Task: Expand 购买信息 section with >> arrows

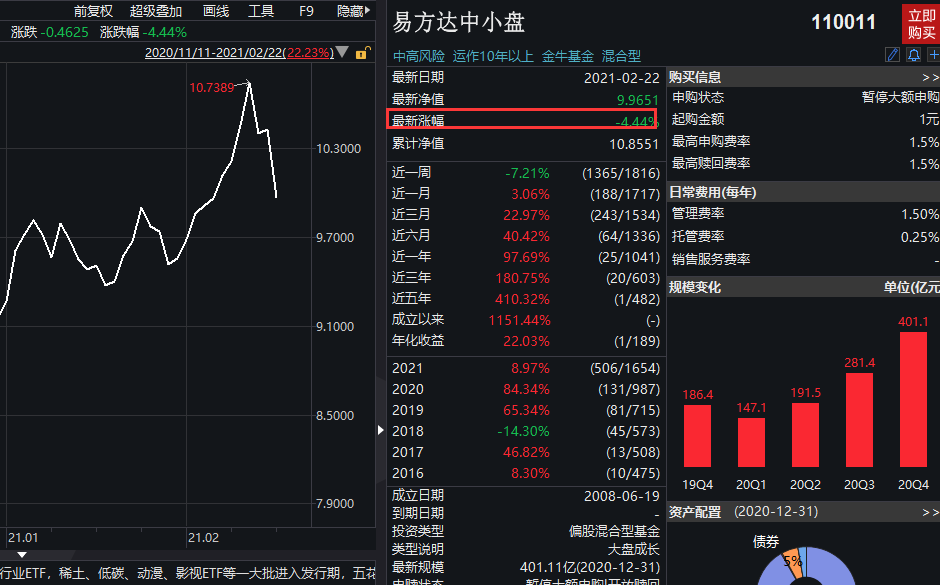Action: click(x=930, y=77)
